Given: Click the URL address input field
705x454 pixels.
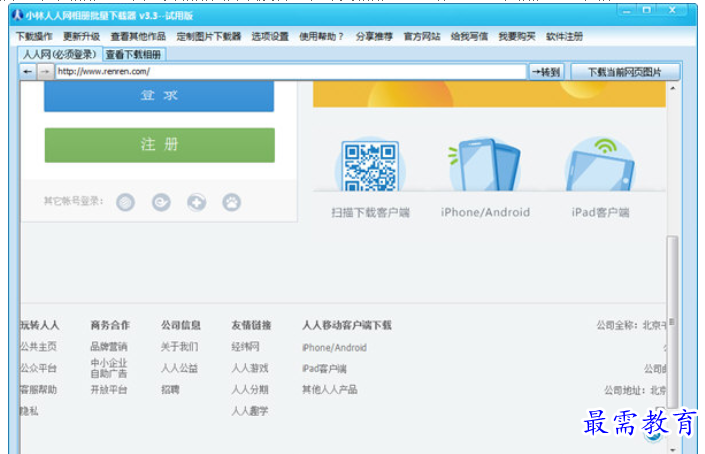Looking at the screenshot, I should click(x=290, y=71).
